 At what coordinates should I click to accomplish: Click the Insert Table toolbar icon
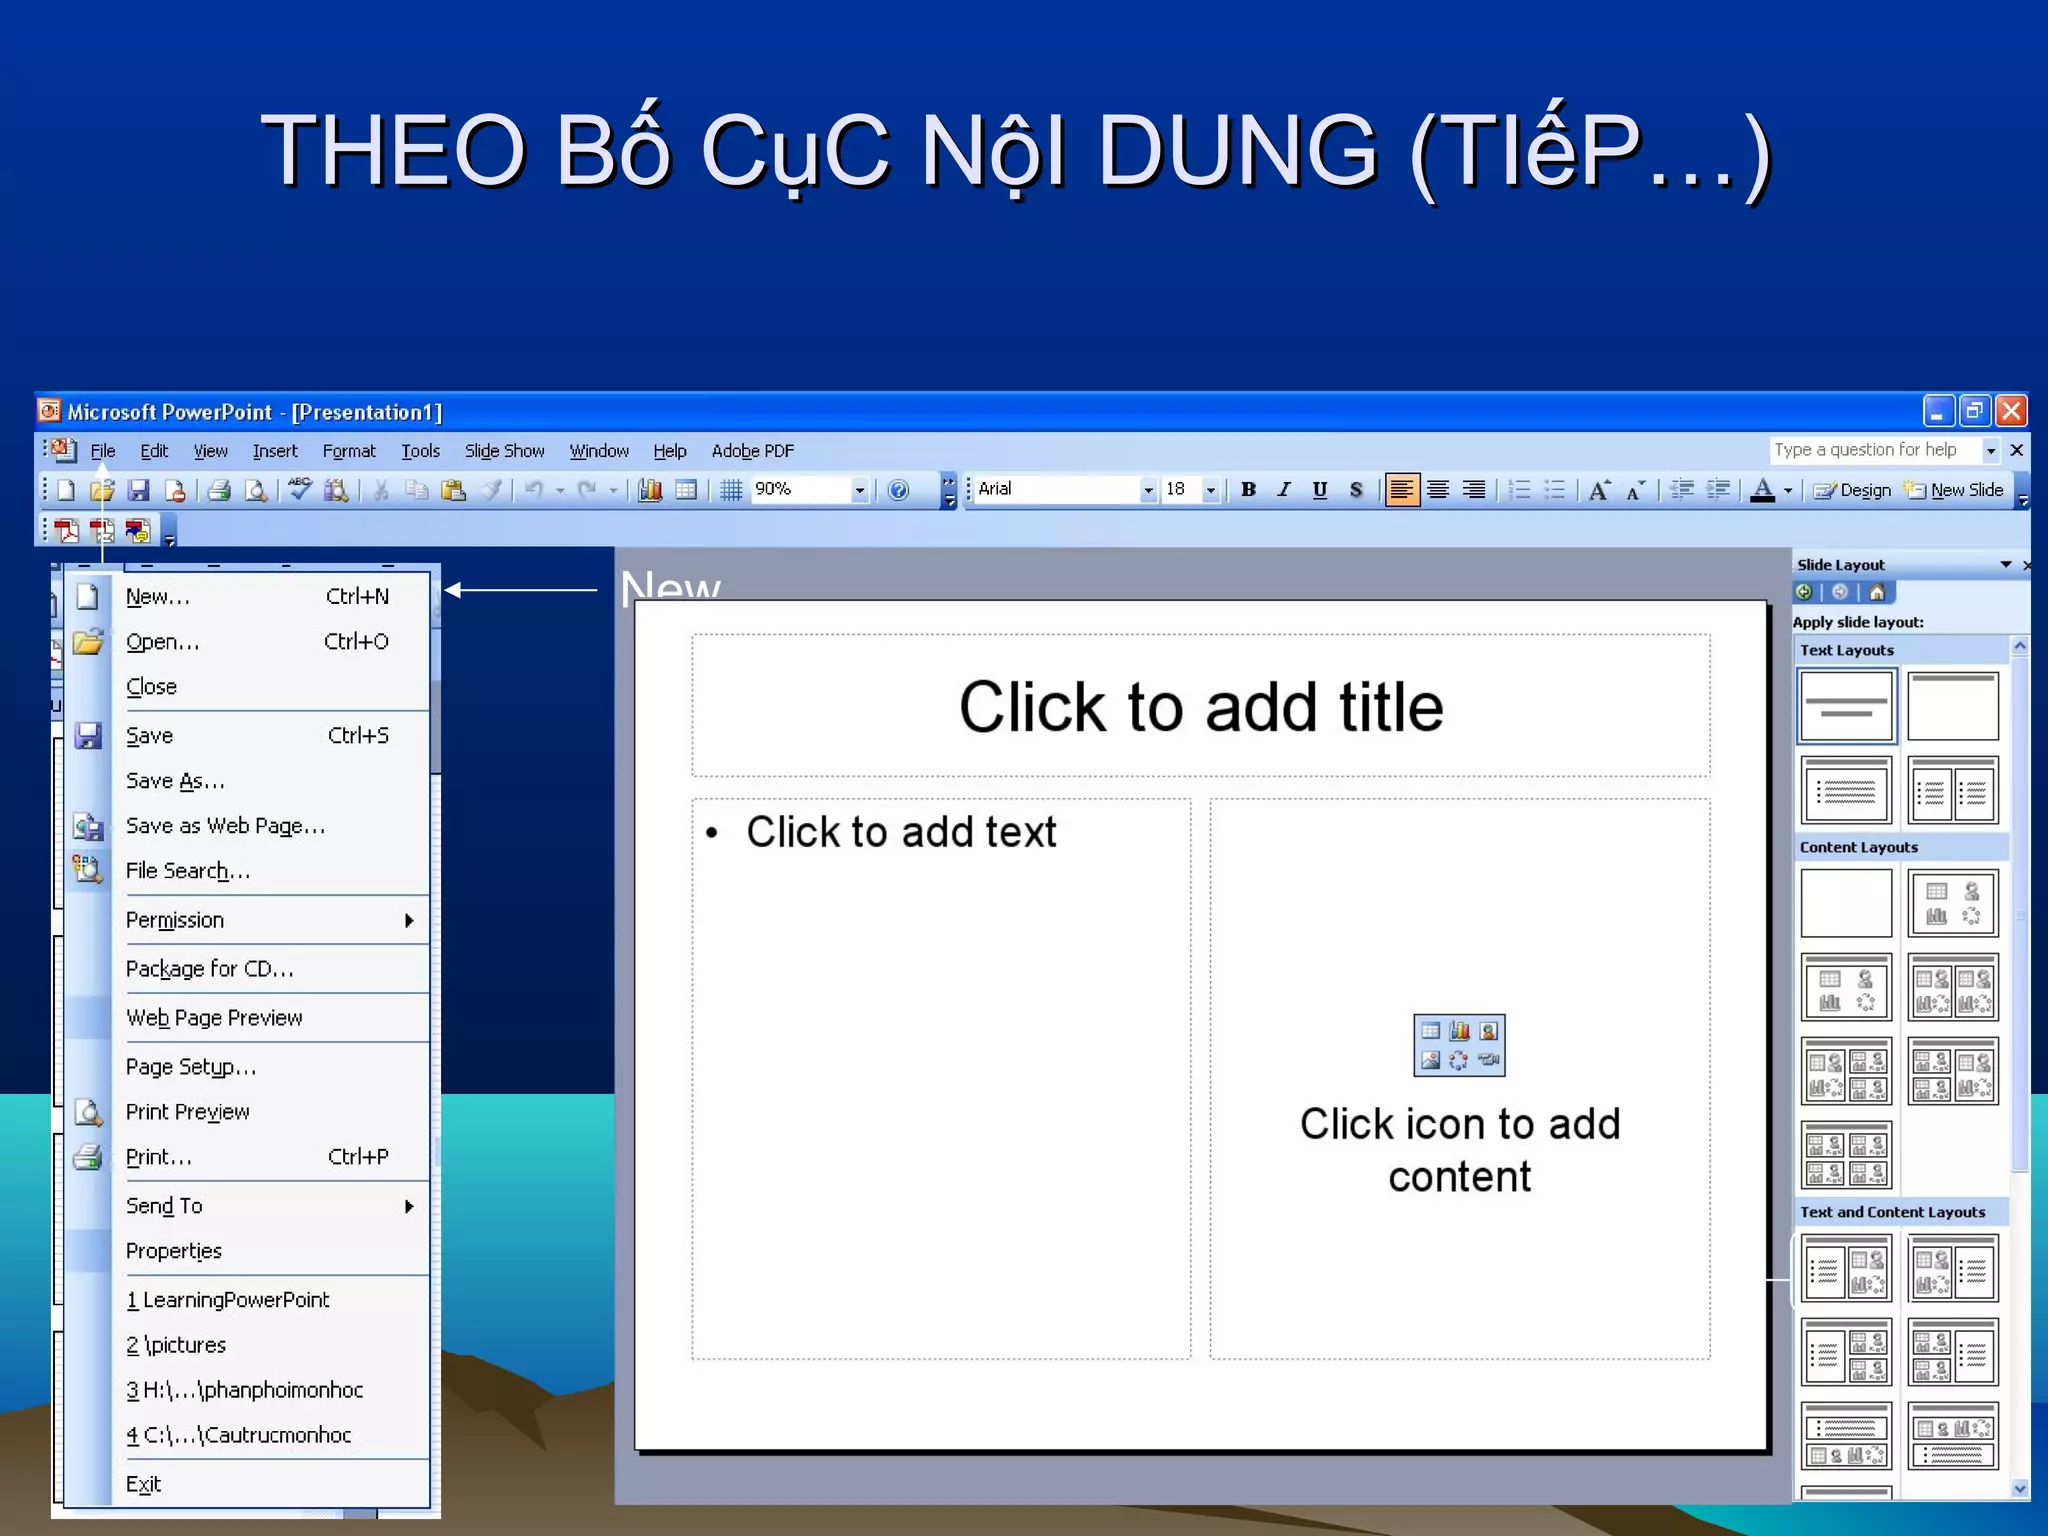[x=686, y=490]
